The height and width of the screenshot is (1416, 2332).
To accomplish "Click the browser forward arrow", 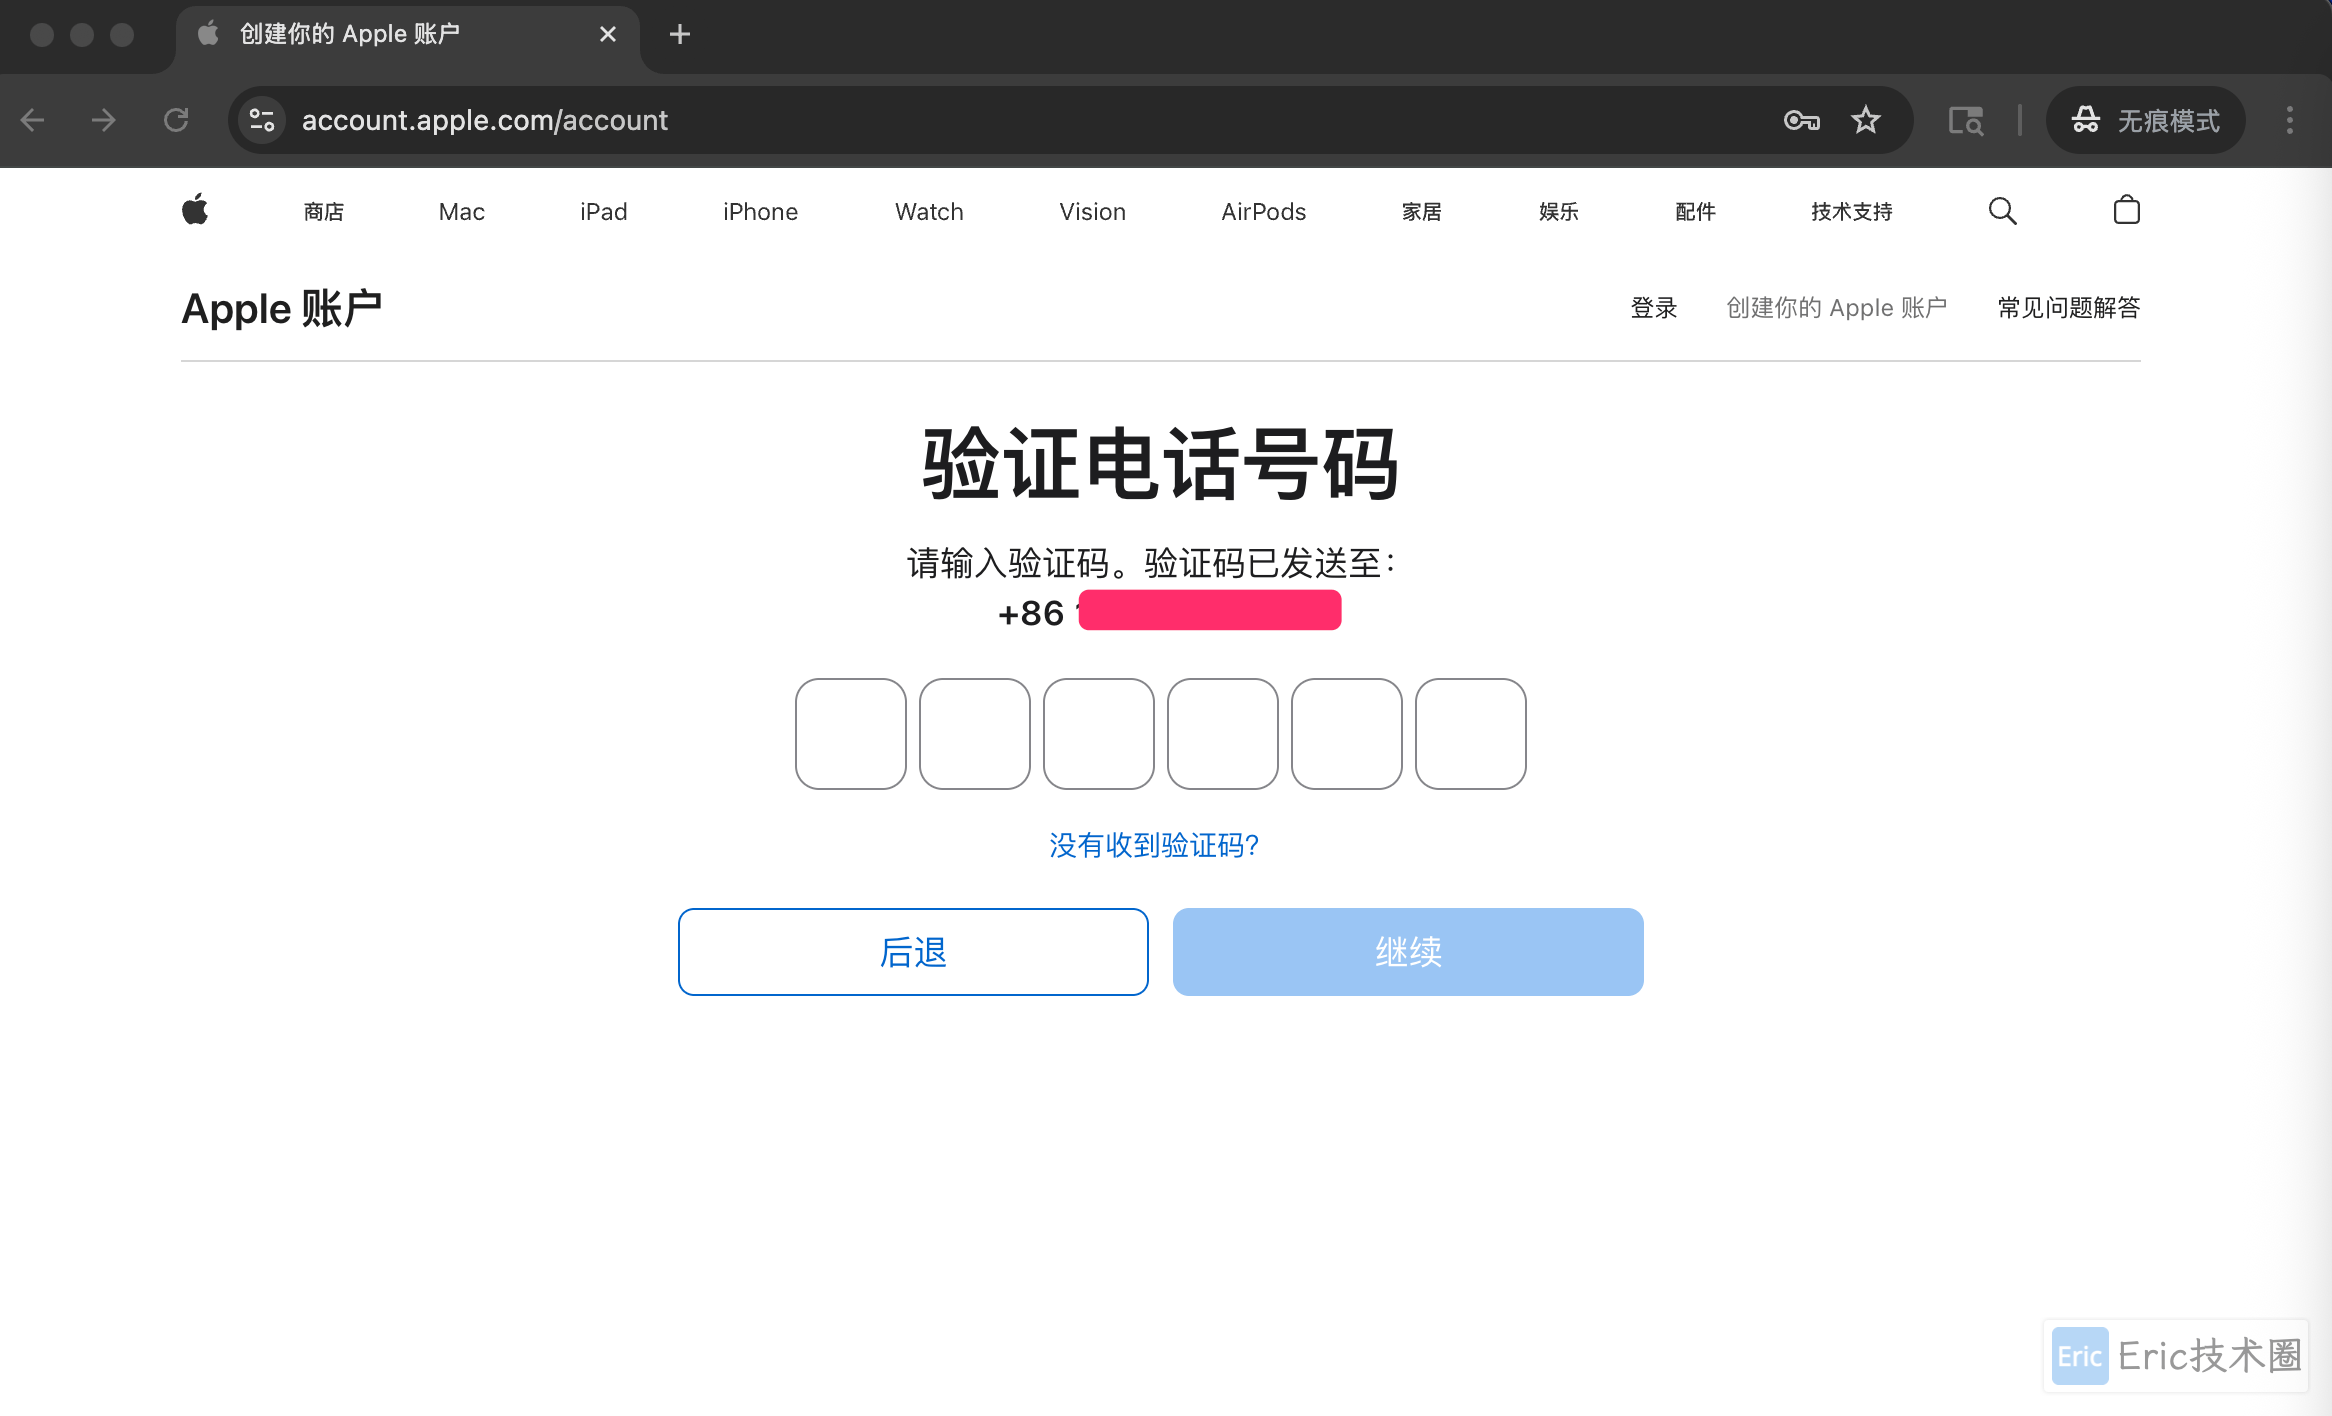I will [104, 120].
